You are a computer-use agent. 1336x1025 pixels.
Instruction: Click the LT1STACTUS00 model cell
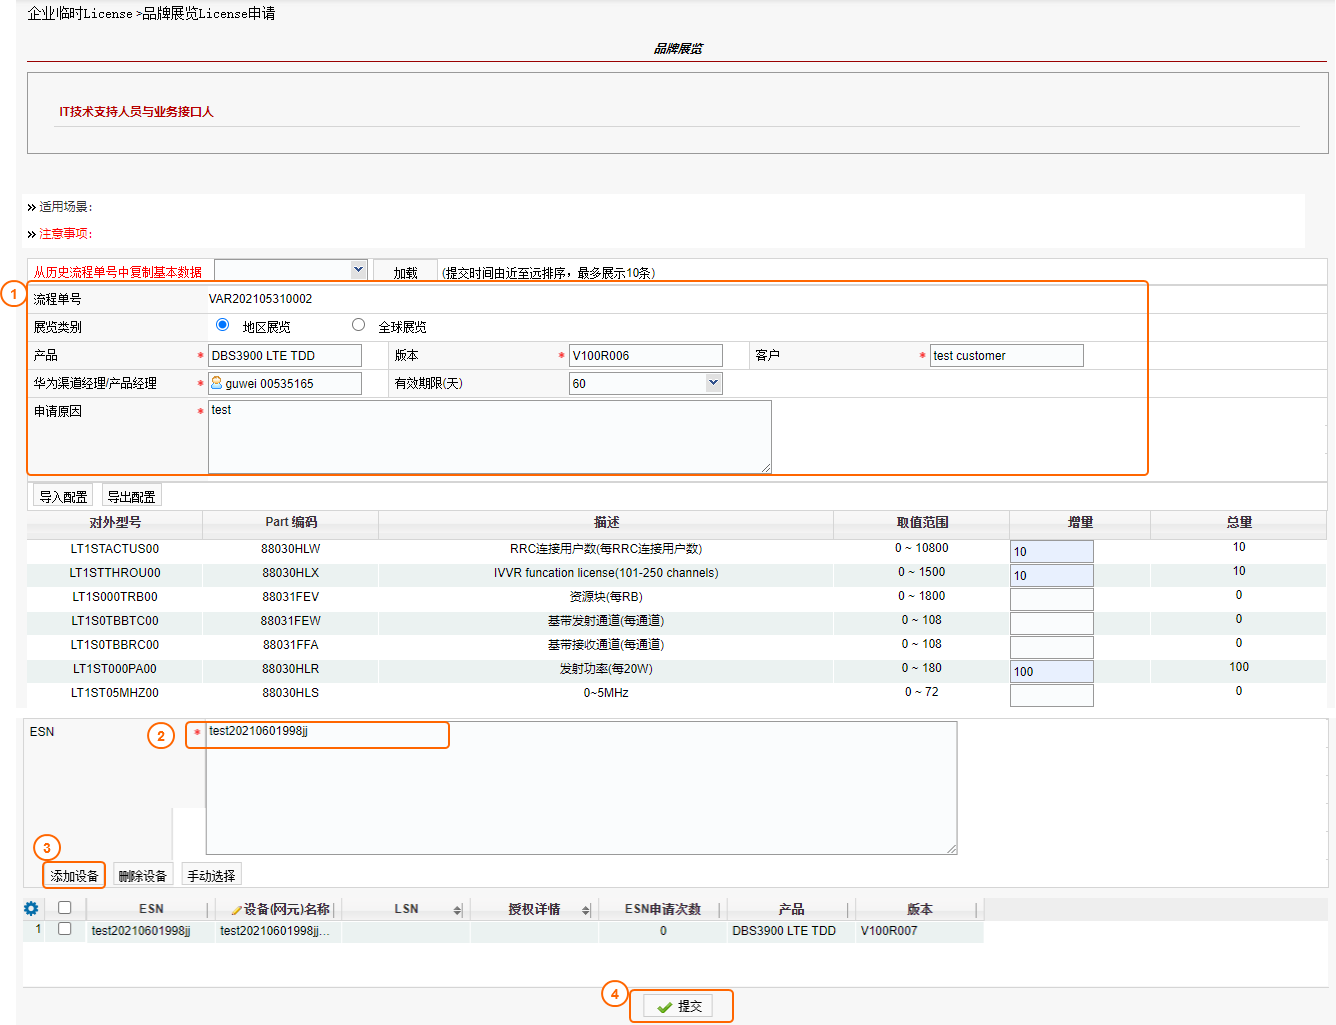pos(115,549)
